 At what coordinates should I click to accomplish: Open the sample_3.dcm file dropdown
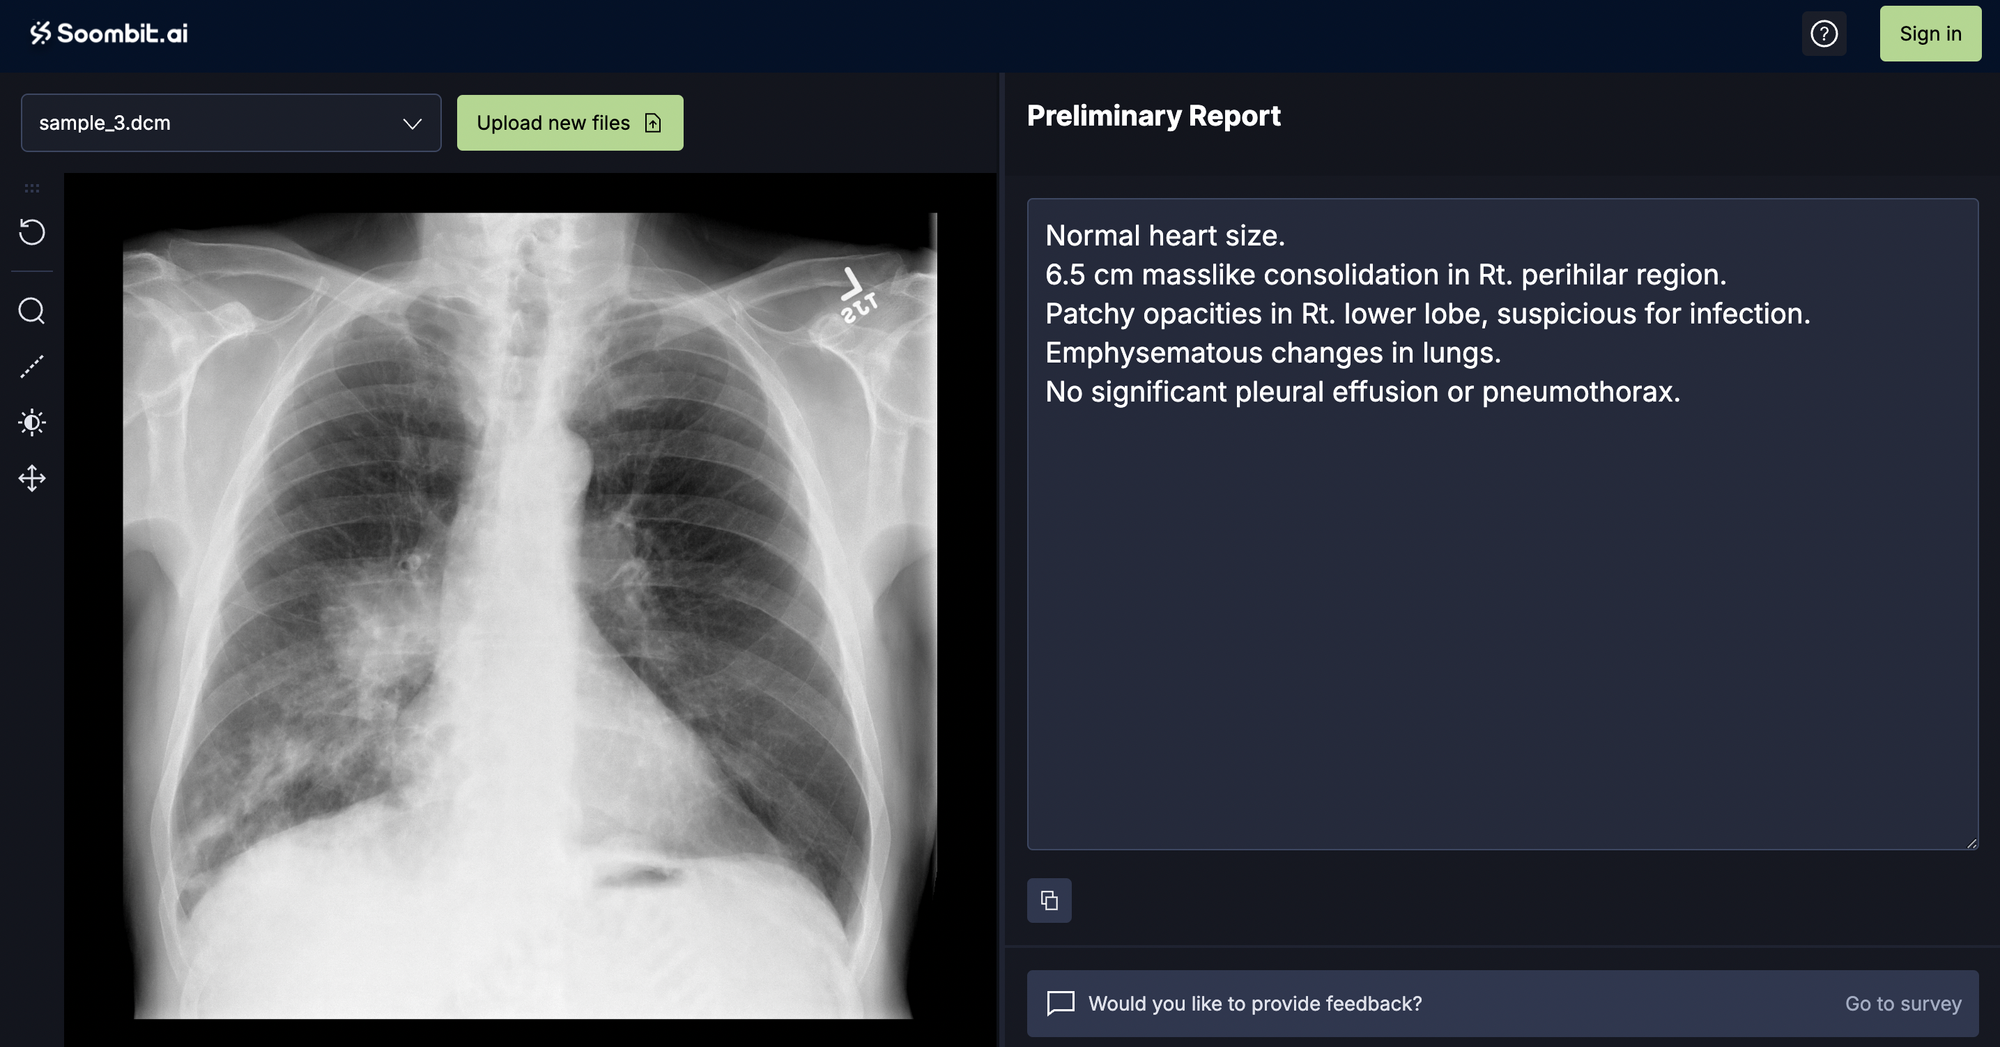pos(231,123)
